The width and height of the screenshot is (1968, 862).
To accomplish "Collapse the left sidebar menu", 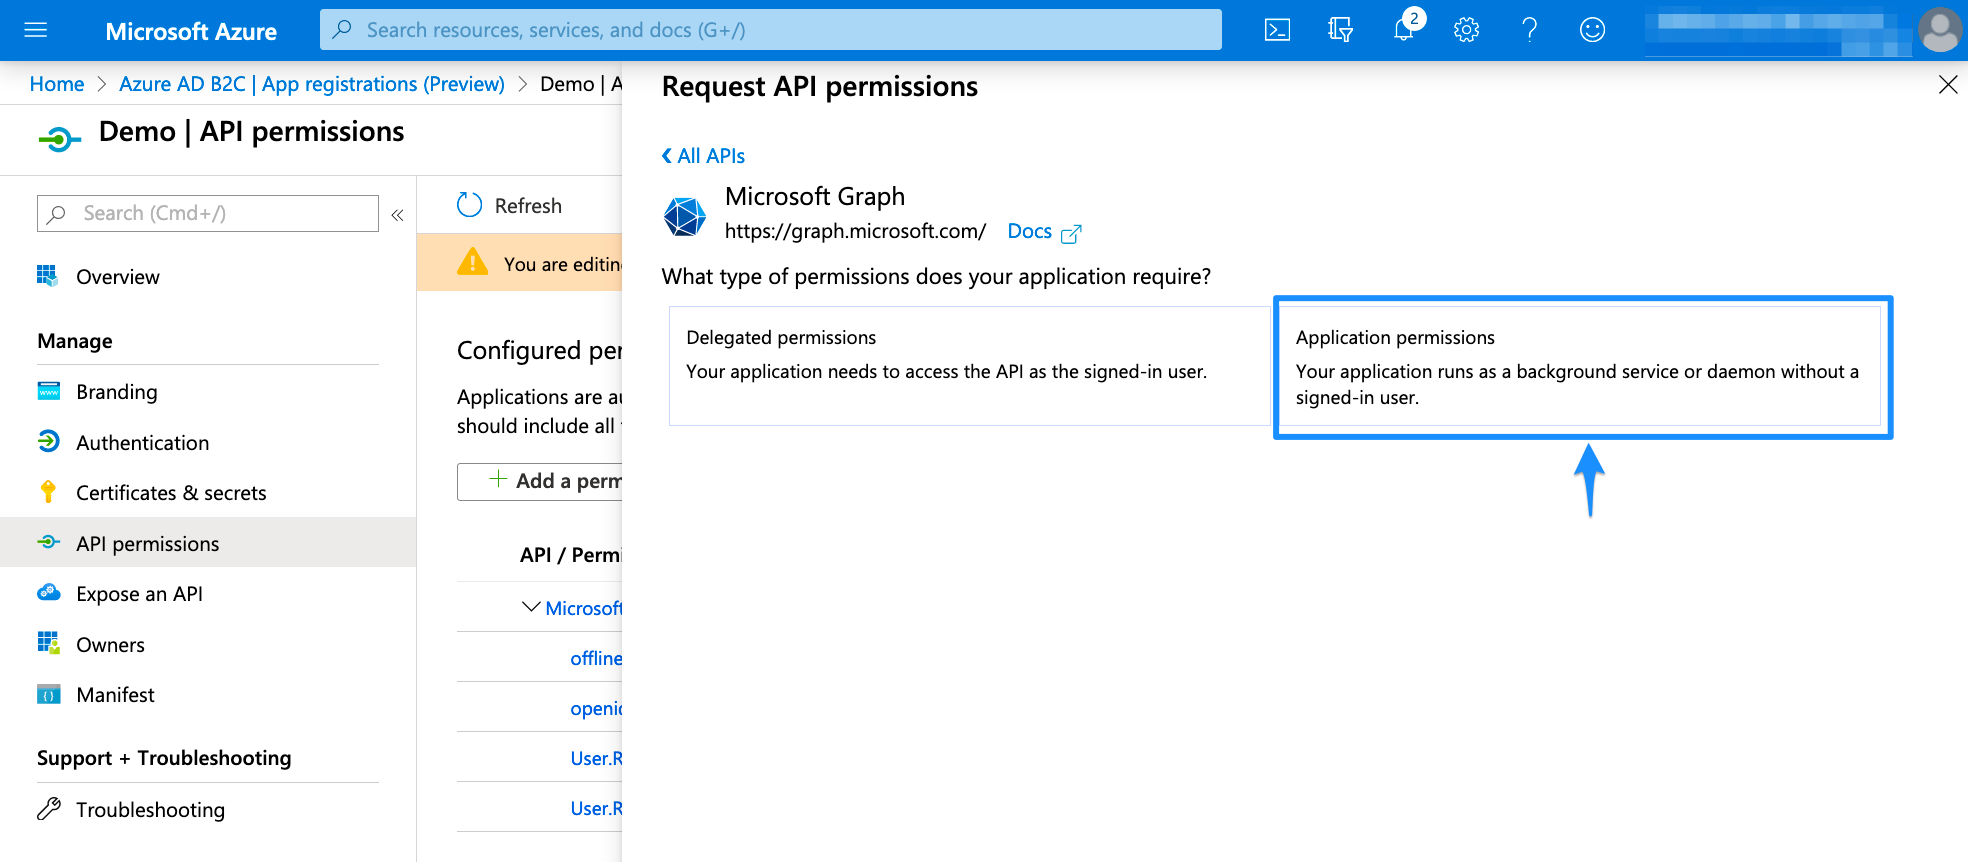I will (x=397, y=215).
